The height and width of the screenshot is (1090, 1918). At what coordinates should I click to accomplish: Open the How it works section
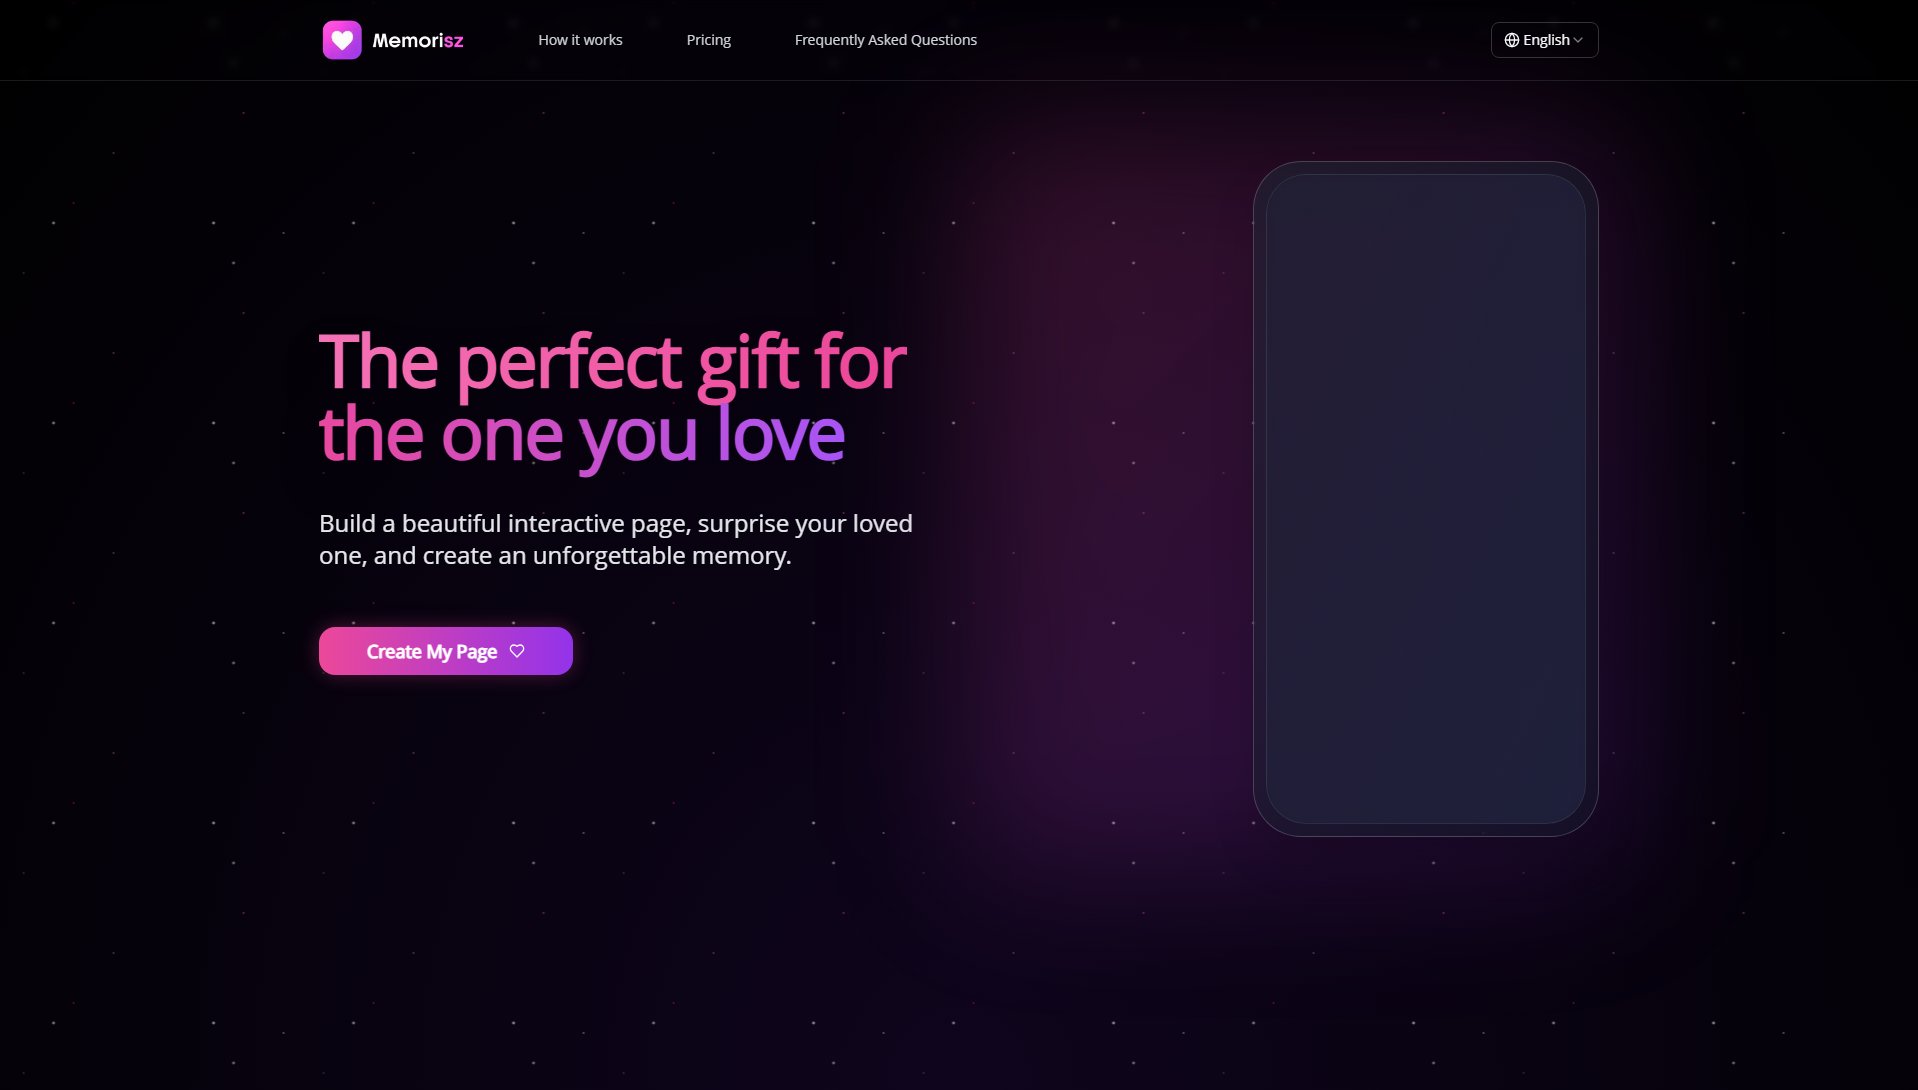tap(580, 40)
